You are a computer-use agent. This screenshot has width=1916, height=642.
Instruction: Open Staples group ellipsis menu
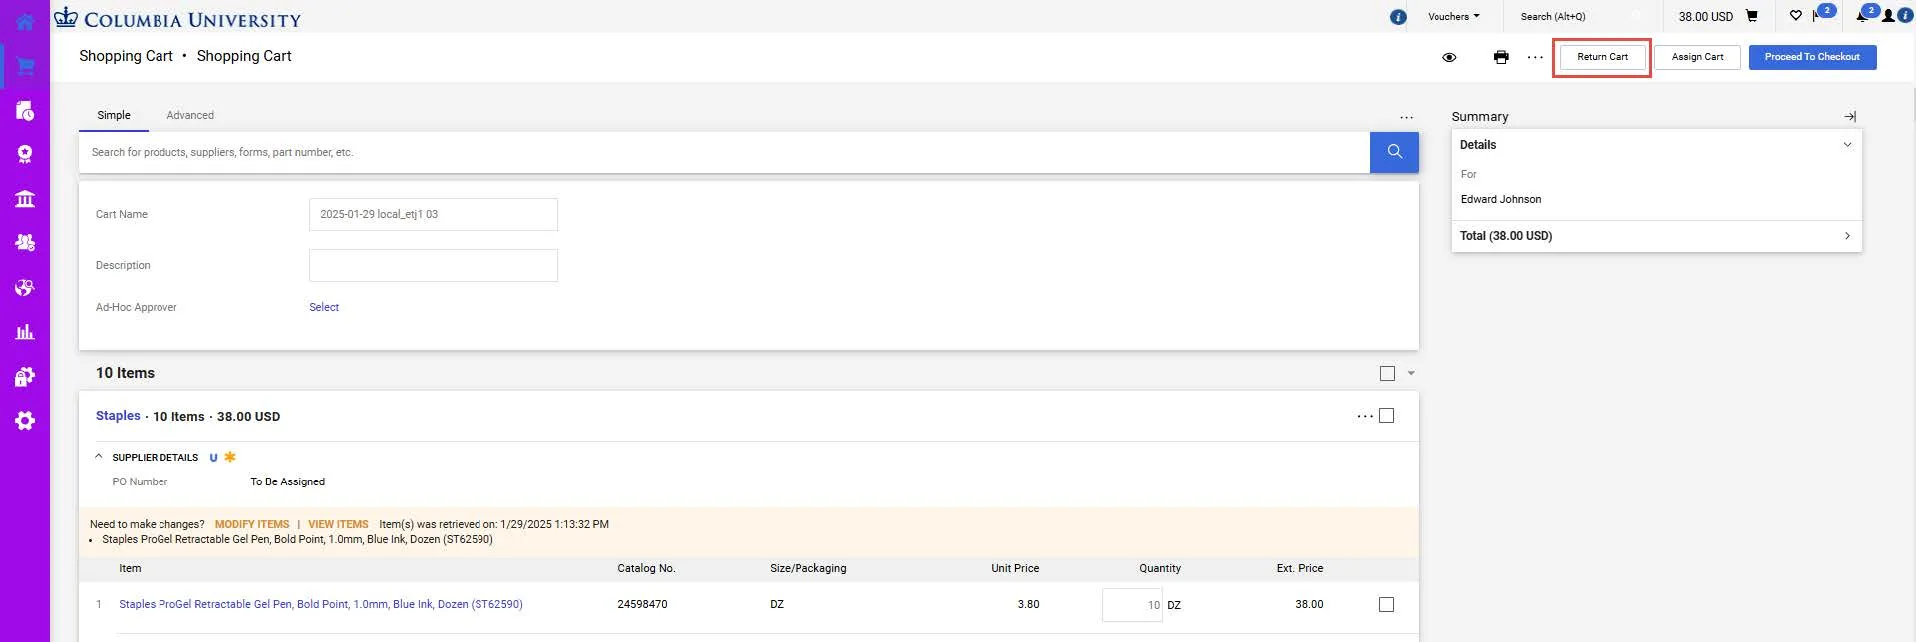pos(1364,416)
